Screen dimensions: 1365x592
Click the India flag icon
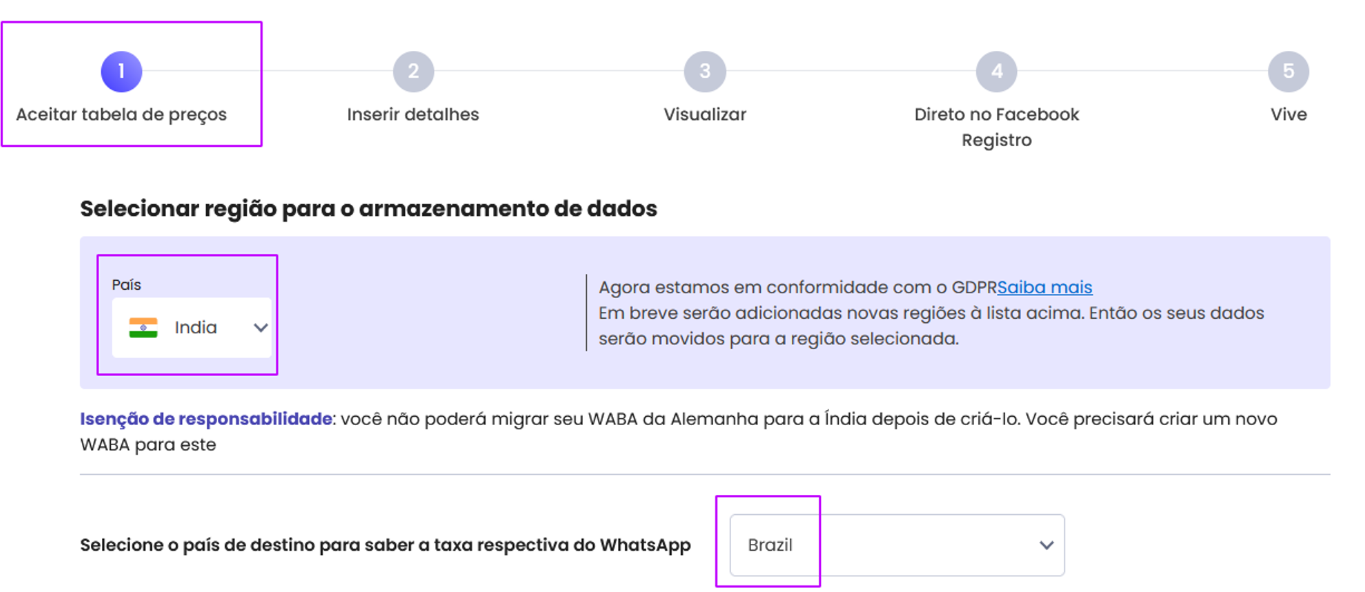144,328
